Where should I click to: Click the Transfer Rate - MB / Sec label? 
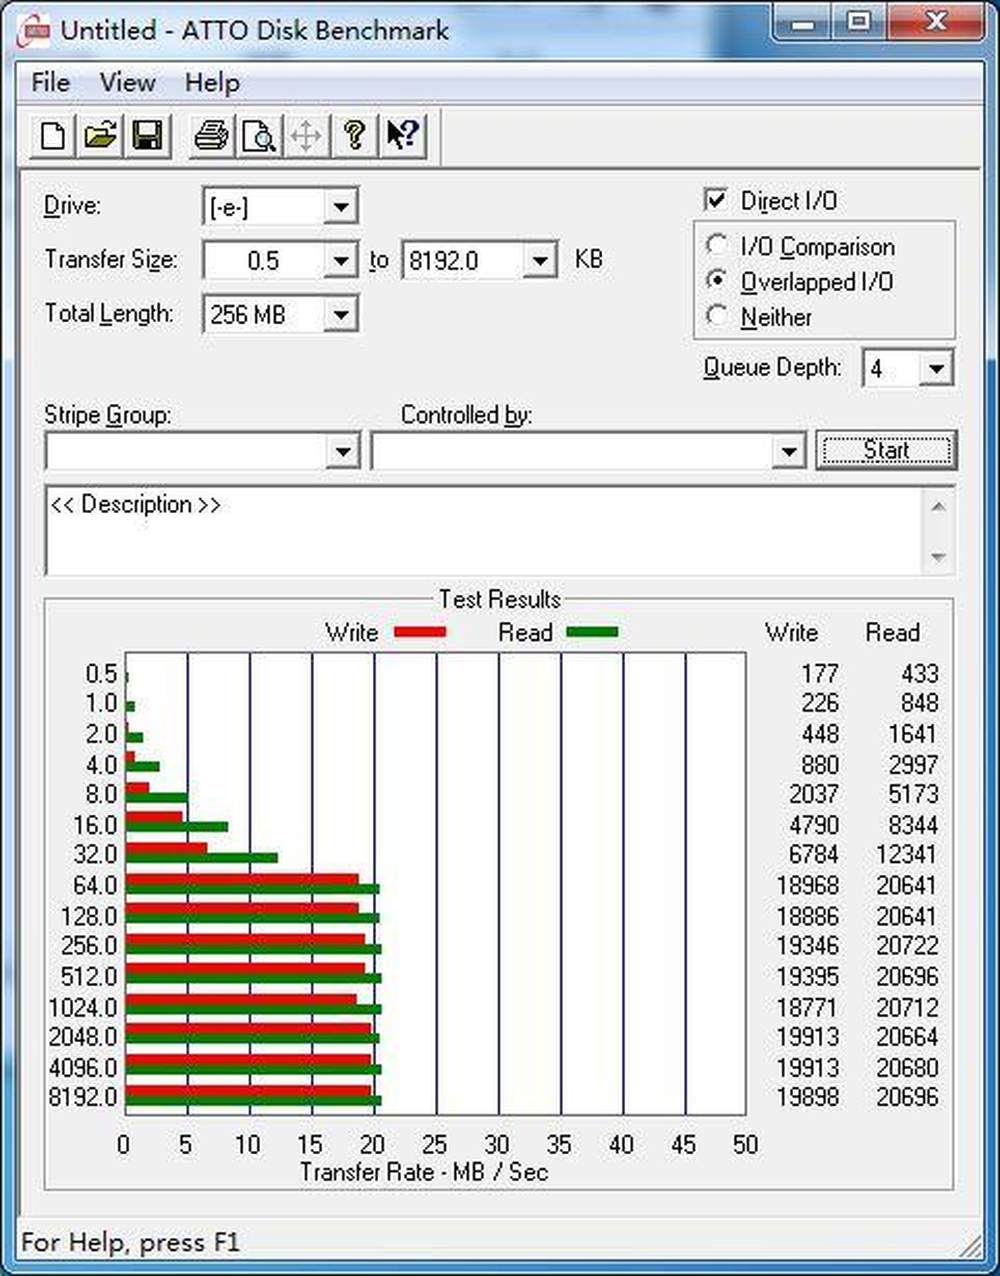point(424,1172)
